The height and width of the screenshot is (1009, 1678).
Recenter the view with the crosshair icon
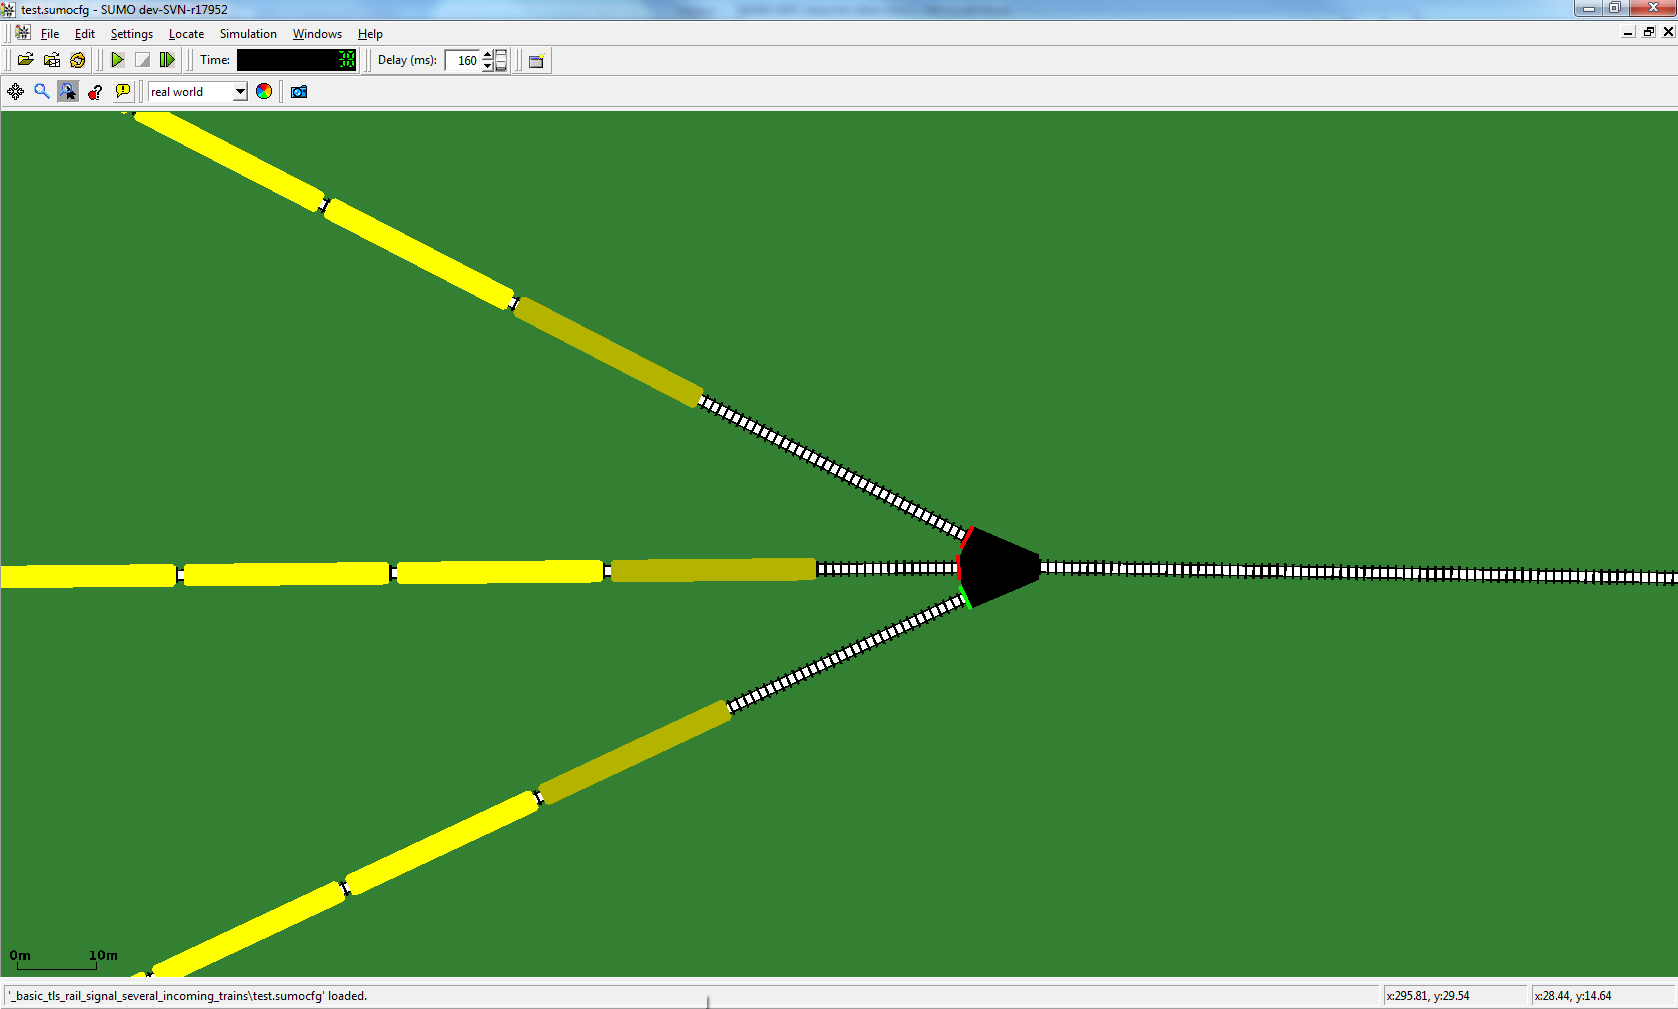(16, 92)
